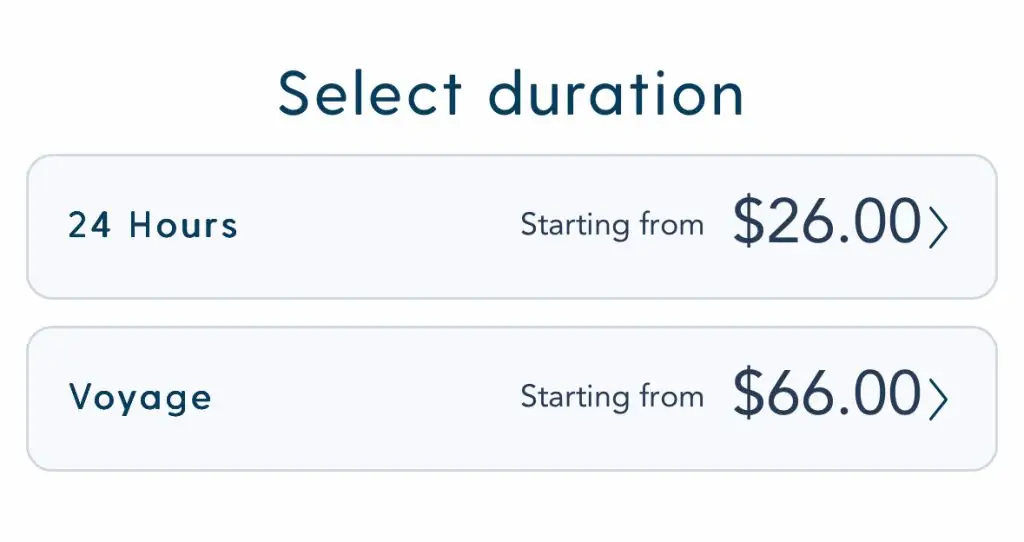Image resolution: width=1024 pixels, height=542 pixels.
Task: Click "Starting from" in the 24 Hours row
Action: click(612, 225)
